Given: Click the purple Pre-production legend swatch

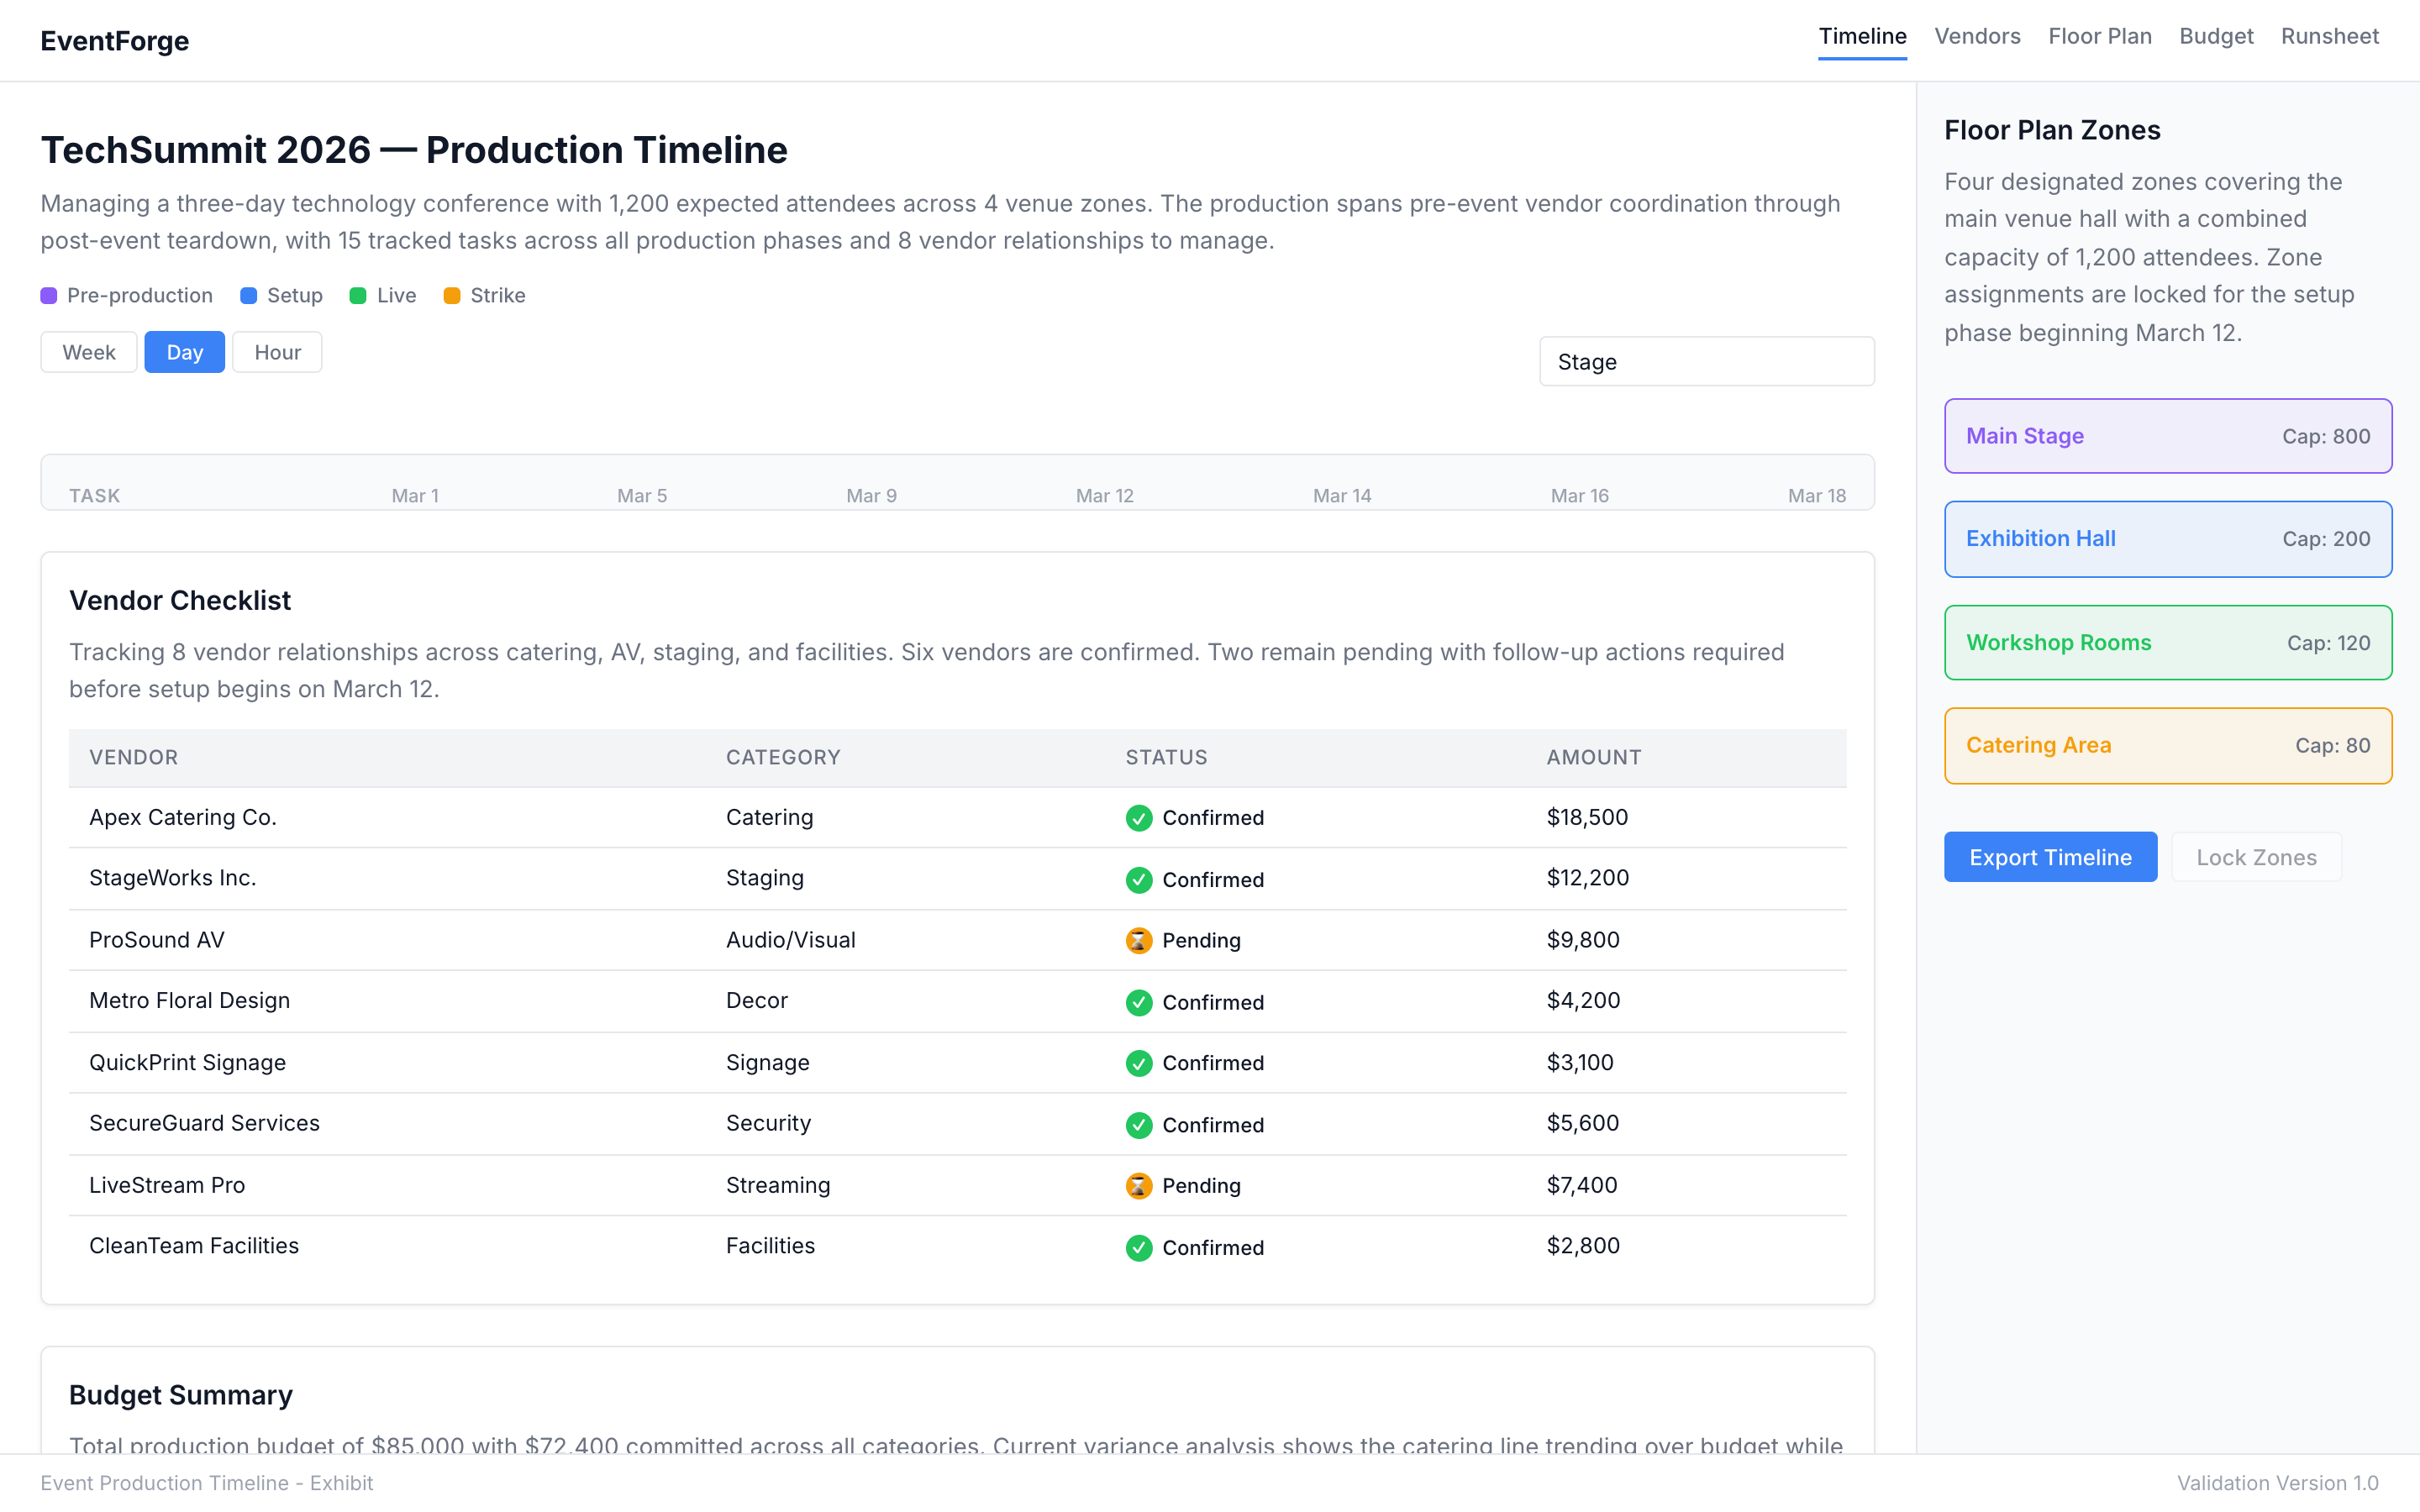Looking at the screenshot, I should tap(49, 296).
